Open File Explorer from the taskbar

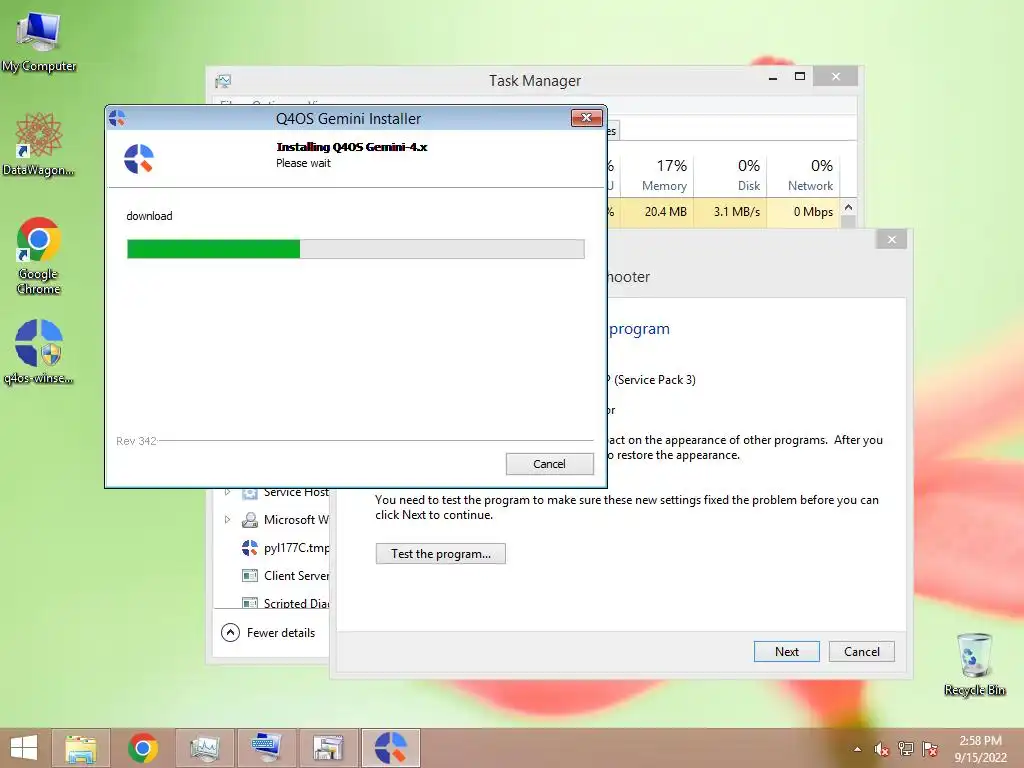pyautogui.click(x=81, y=748)
